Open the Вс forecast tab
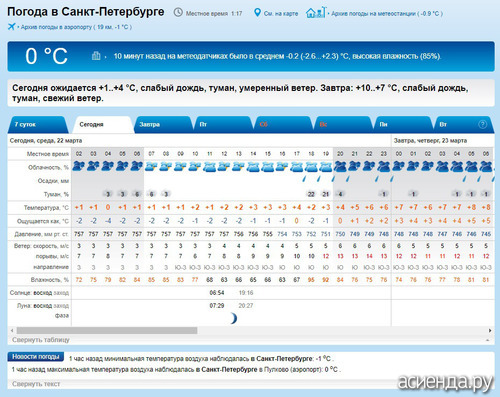 pyautogui.click(x=343, y=124)
